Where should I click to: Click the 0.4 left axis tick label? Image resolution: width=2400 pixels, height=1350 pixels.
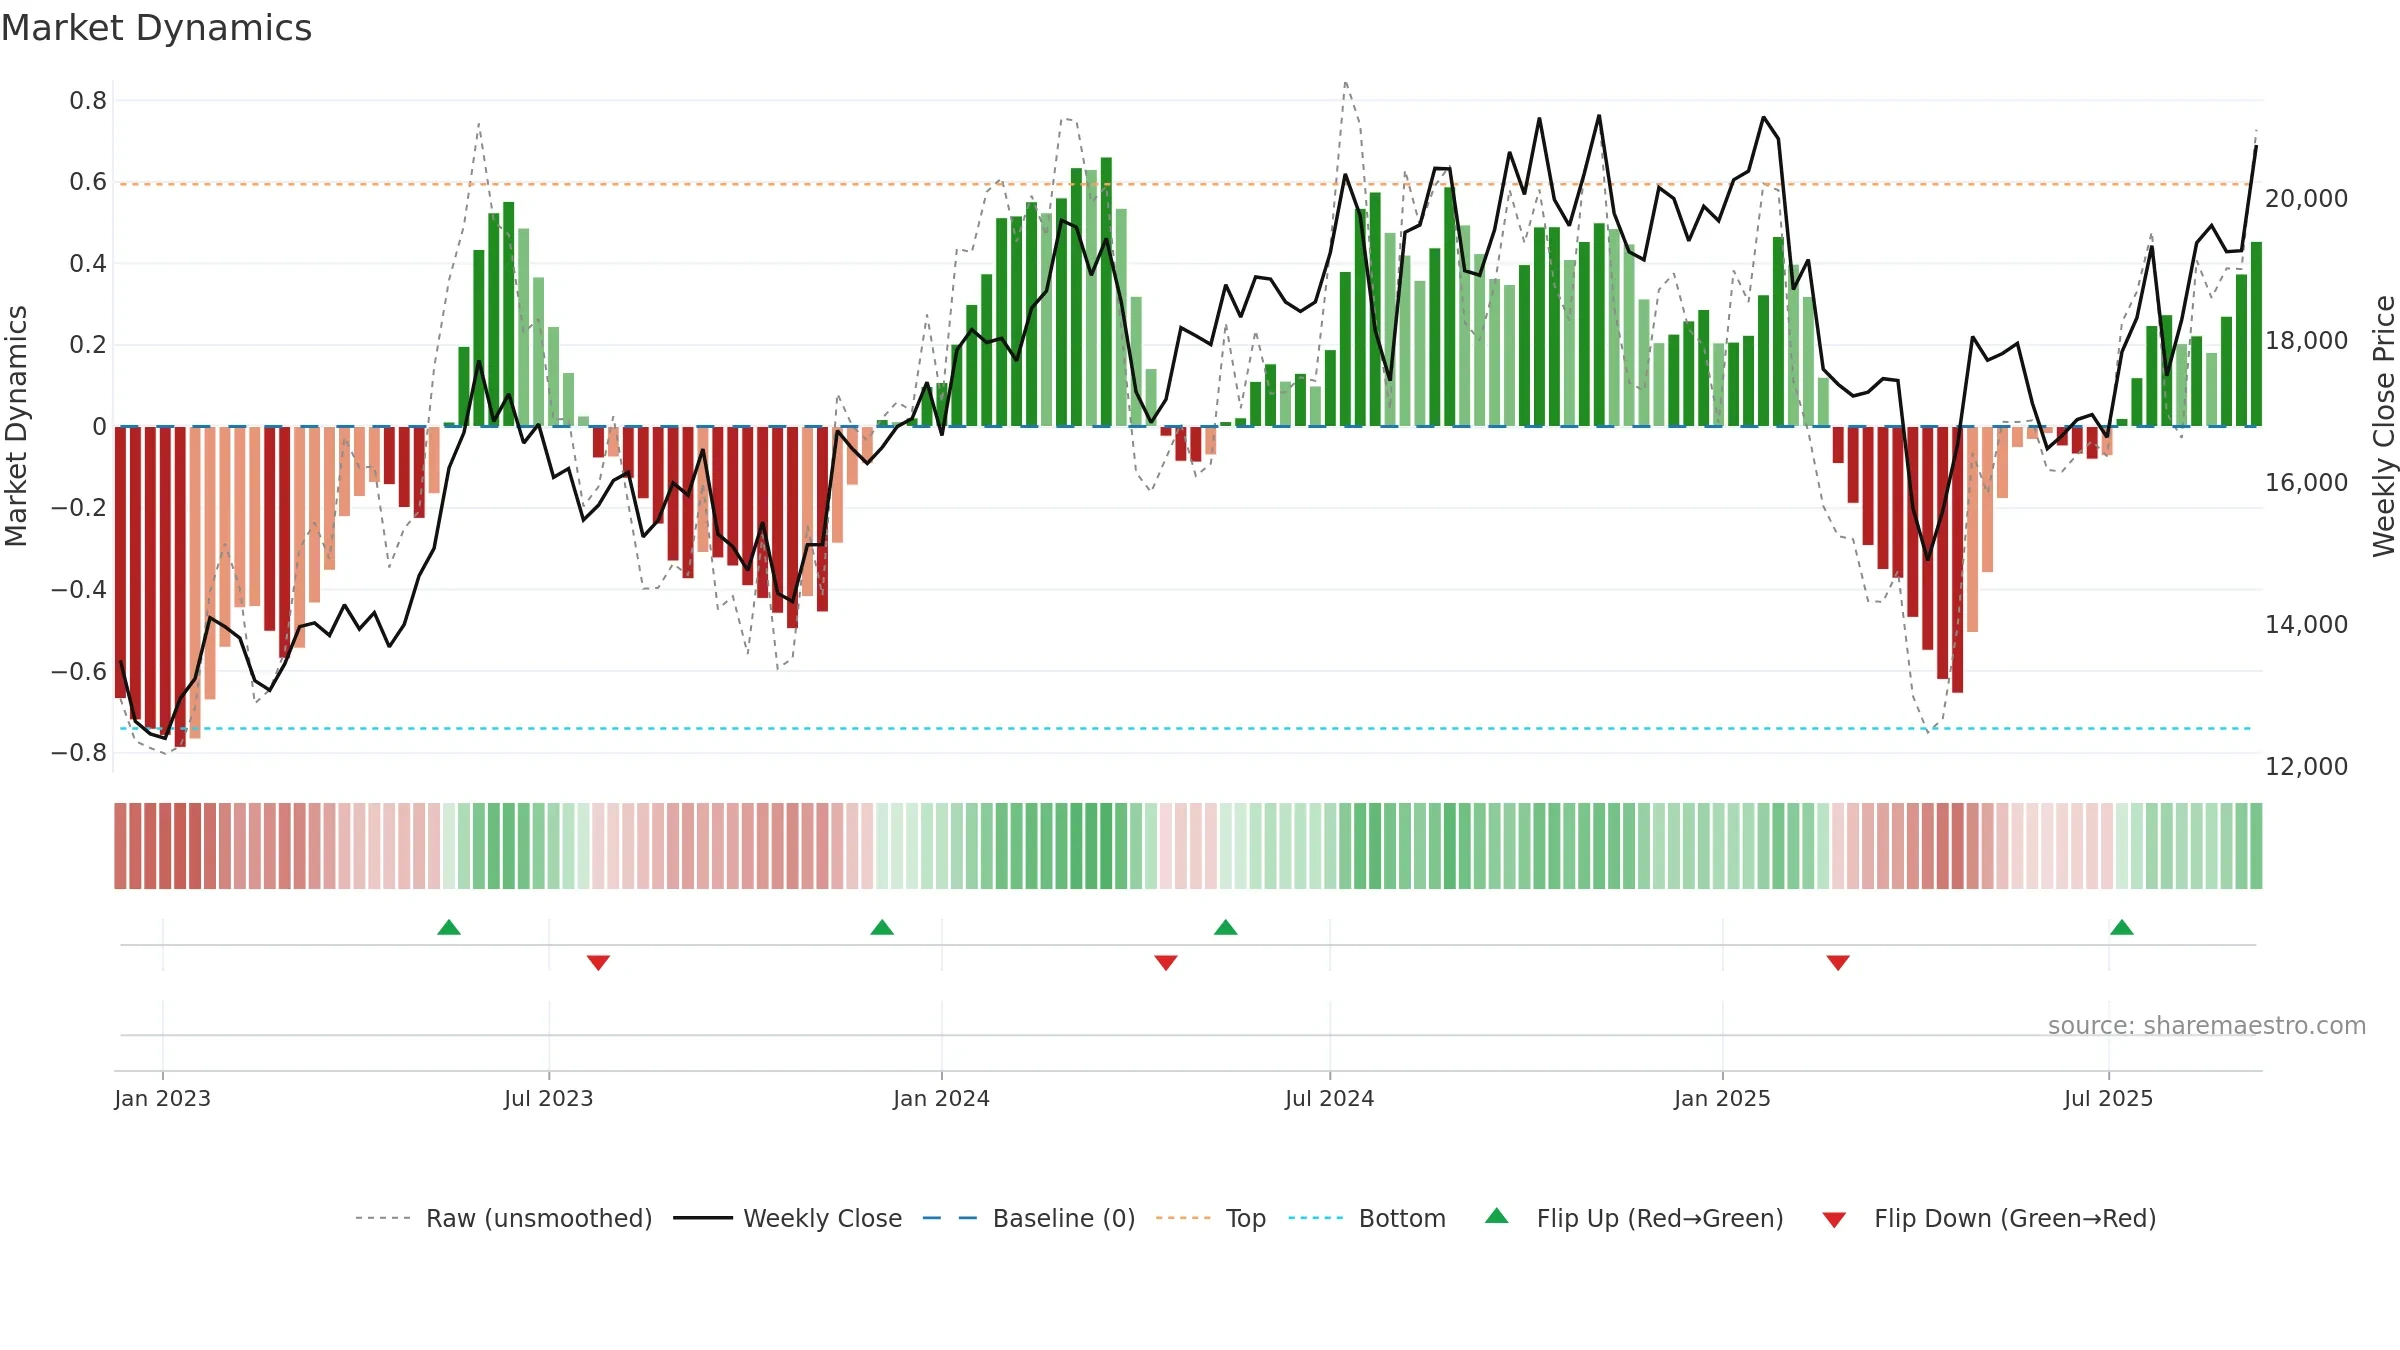point(88,264)
